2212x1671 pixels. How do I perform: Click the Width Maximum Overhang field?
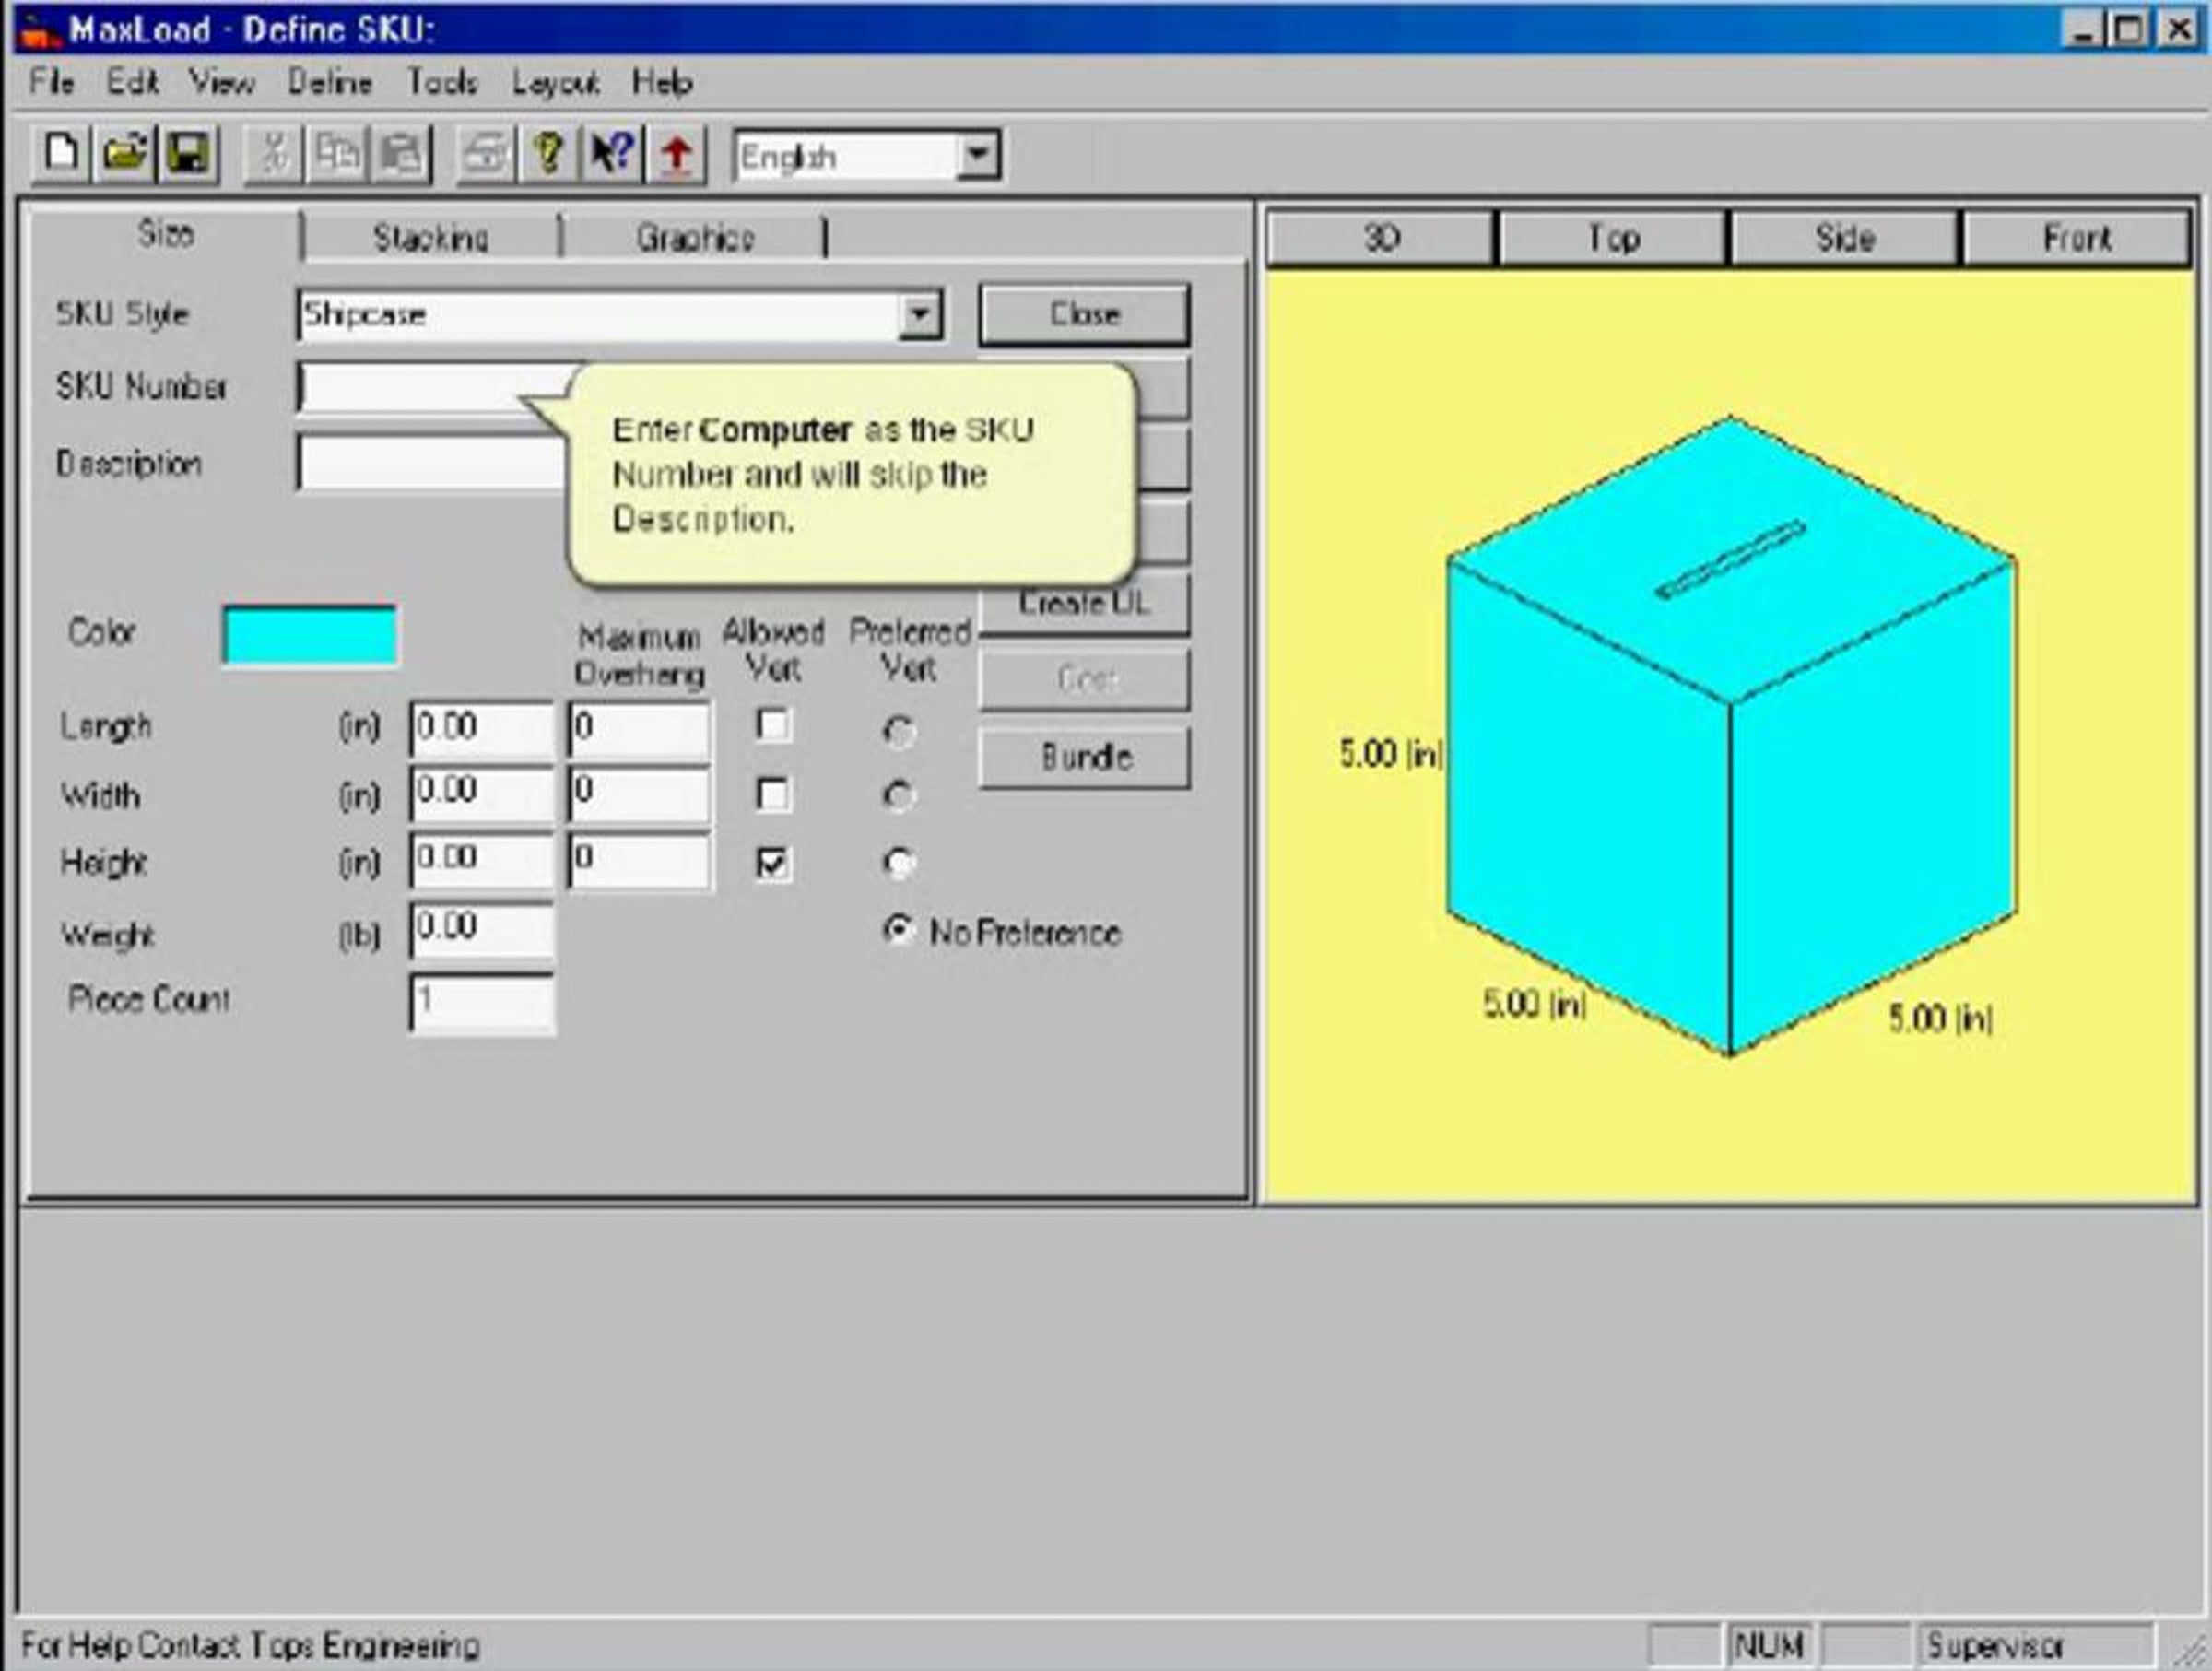pyautogui.click(x=640, y=794)
